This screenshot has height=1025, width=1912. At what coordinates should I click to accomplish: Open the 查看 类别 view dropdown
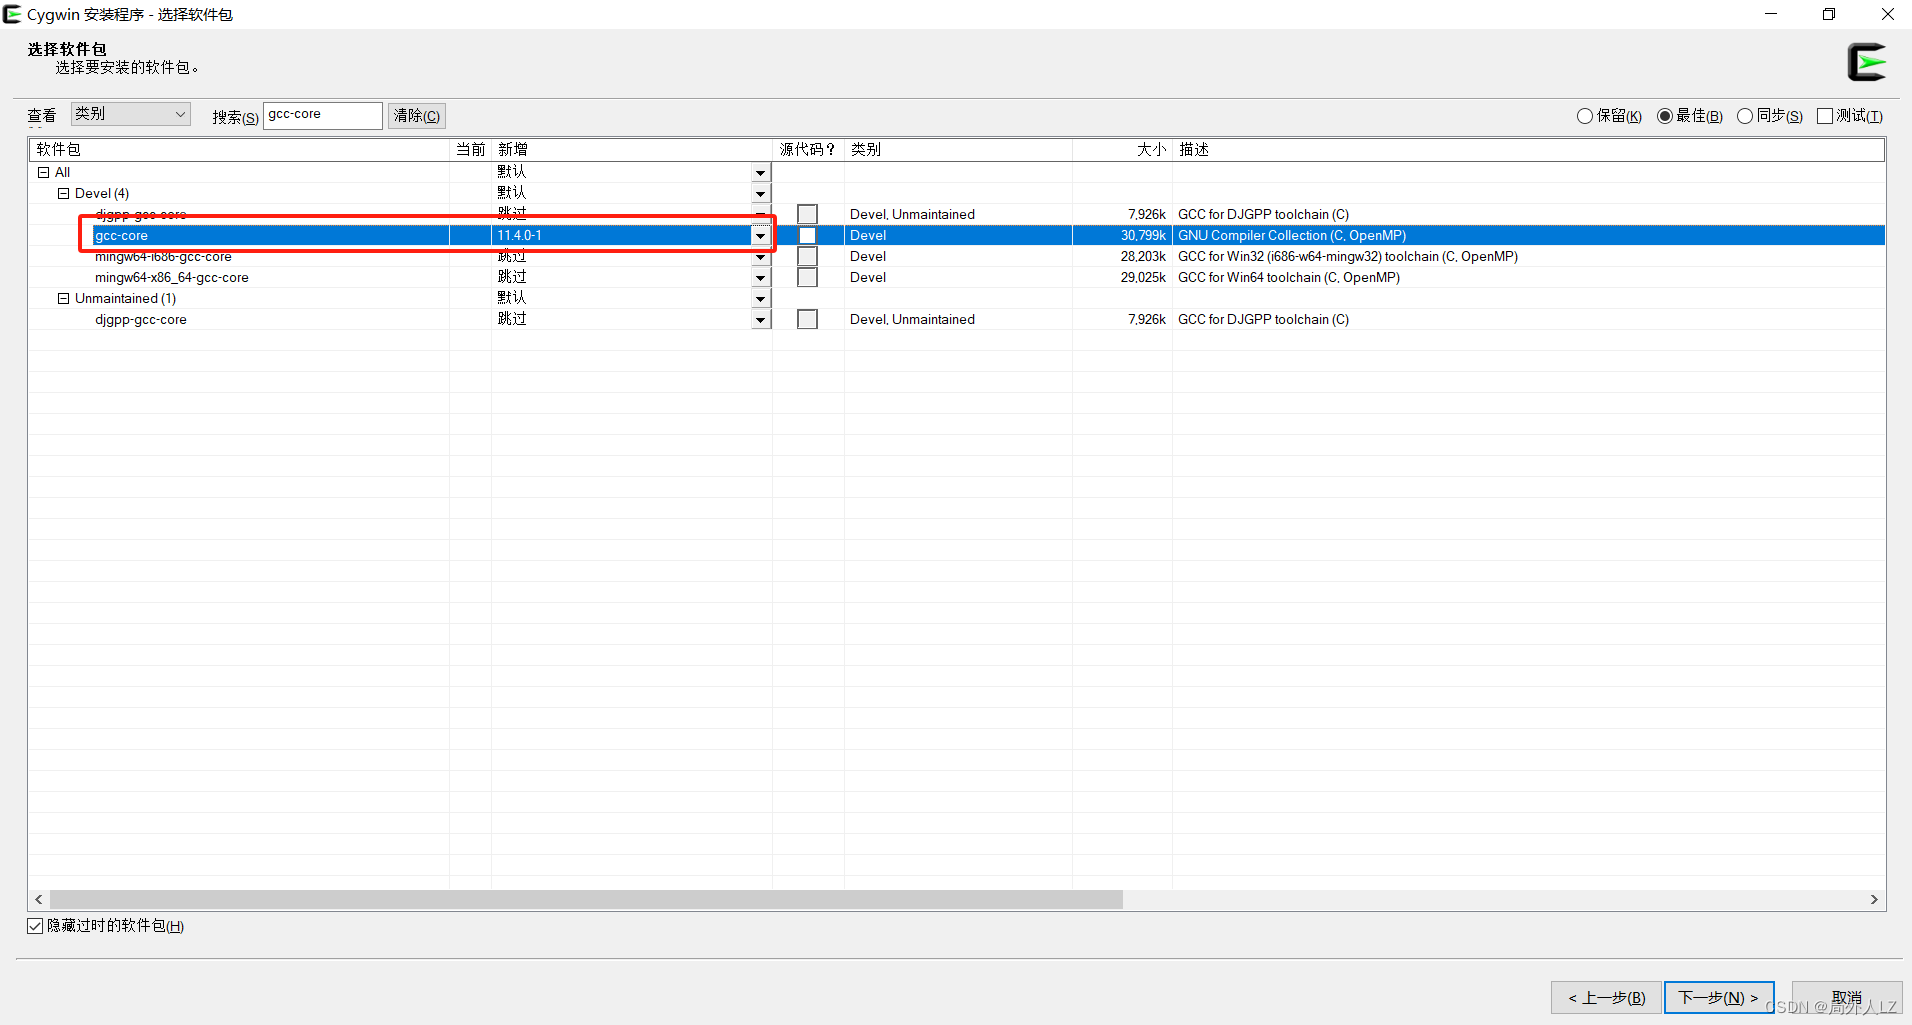[130, 114]
